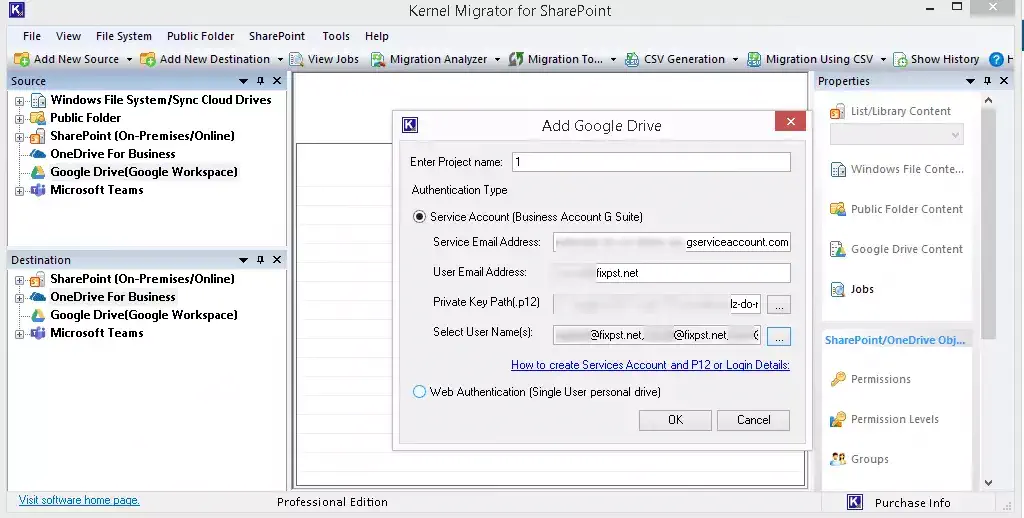Pin the Source panel
The height and width of the screenshot is (518, 1024).
pyautogui.click(x=261, y=81)
